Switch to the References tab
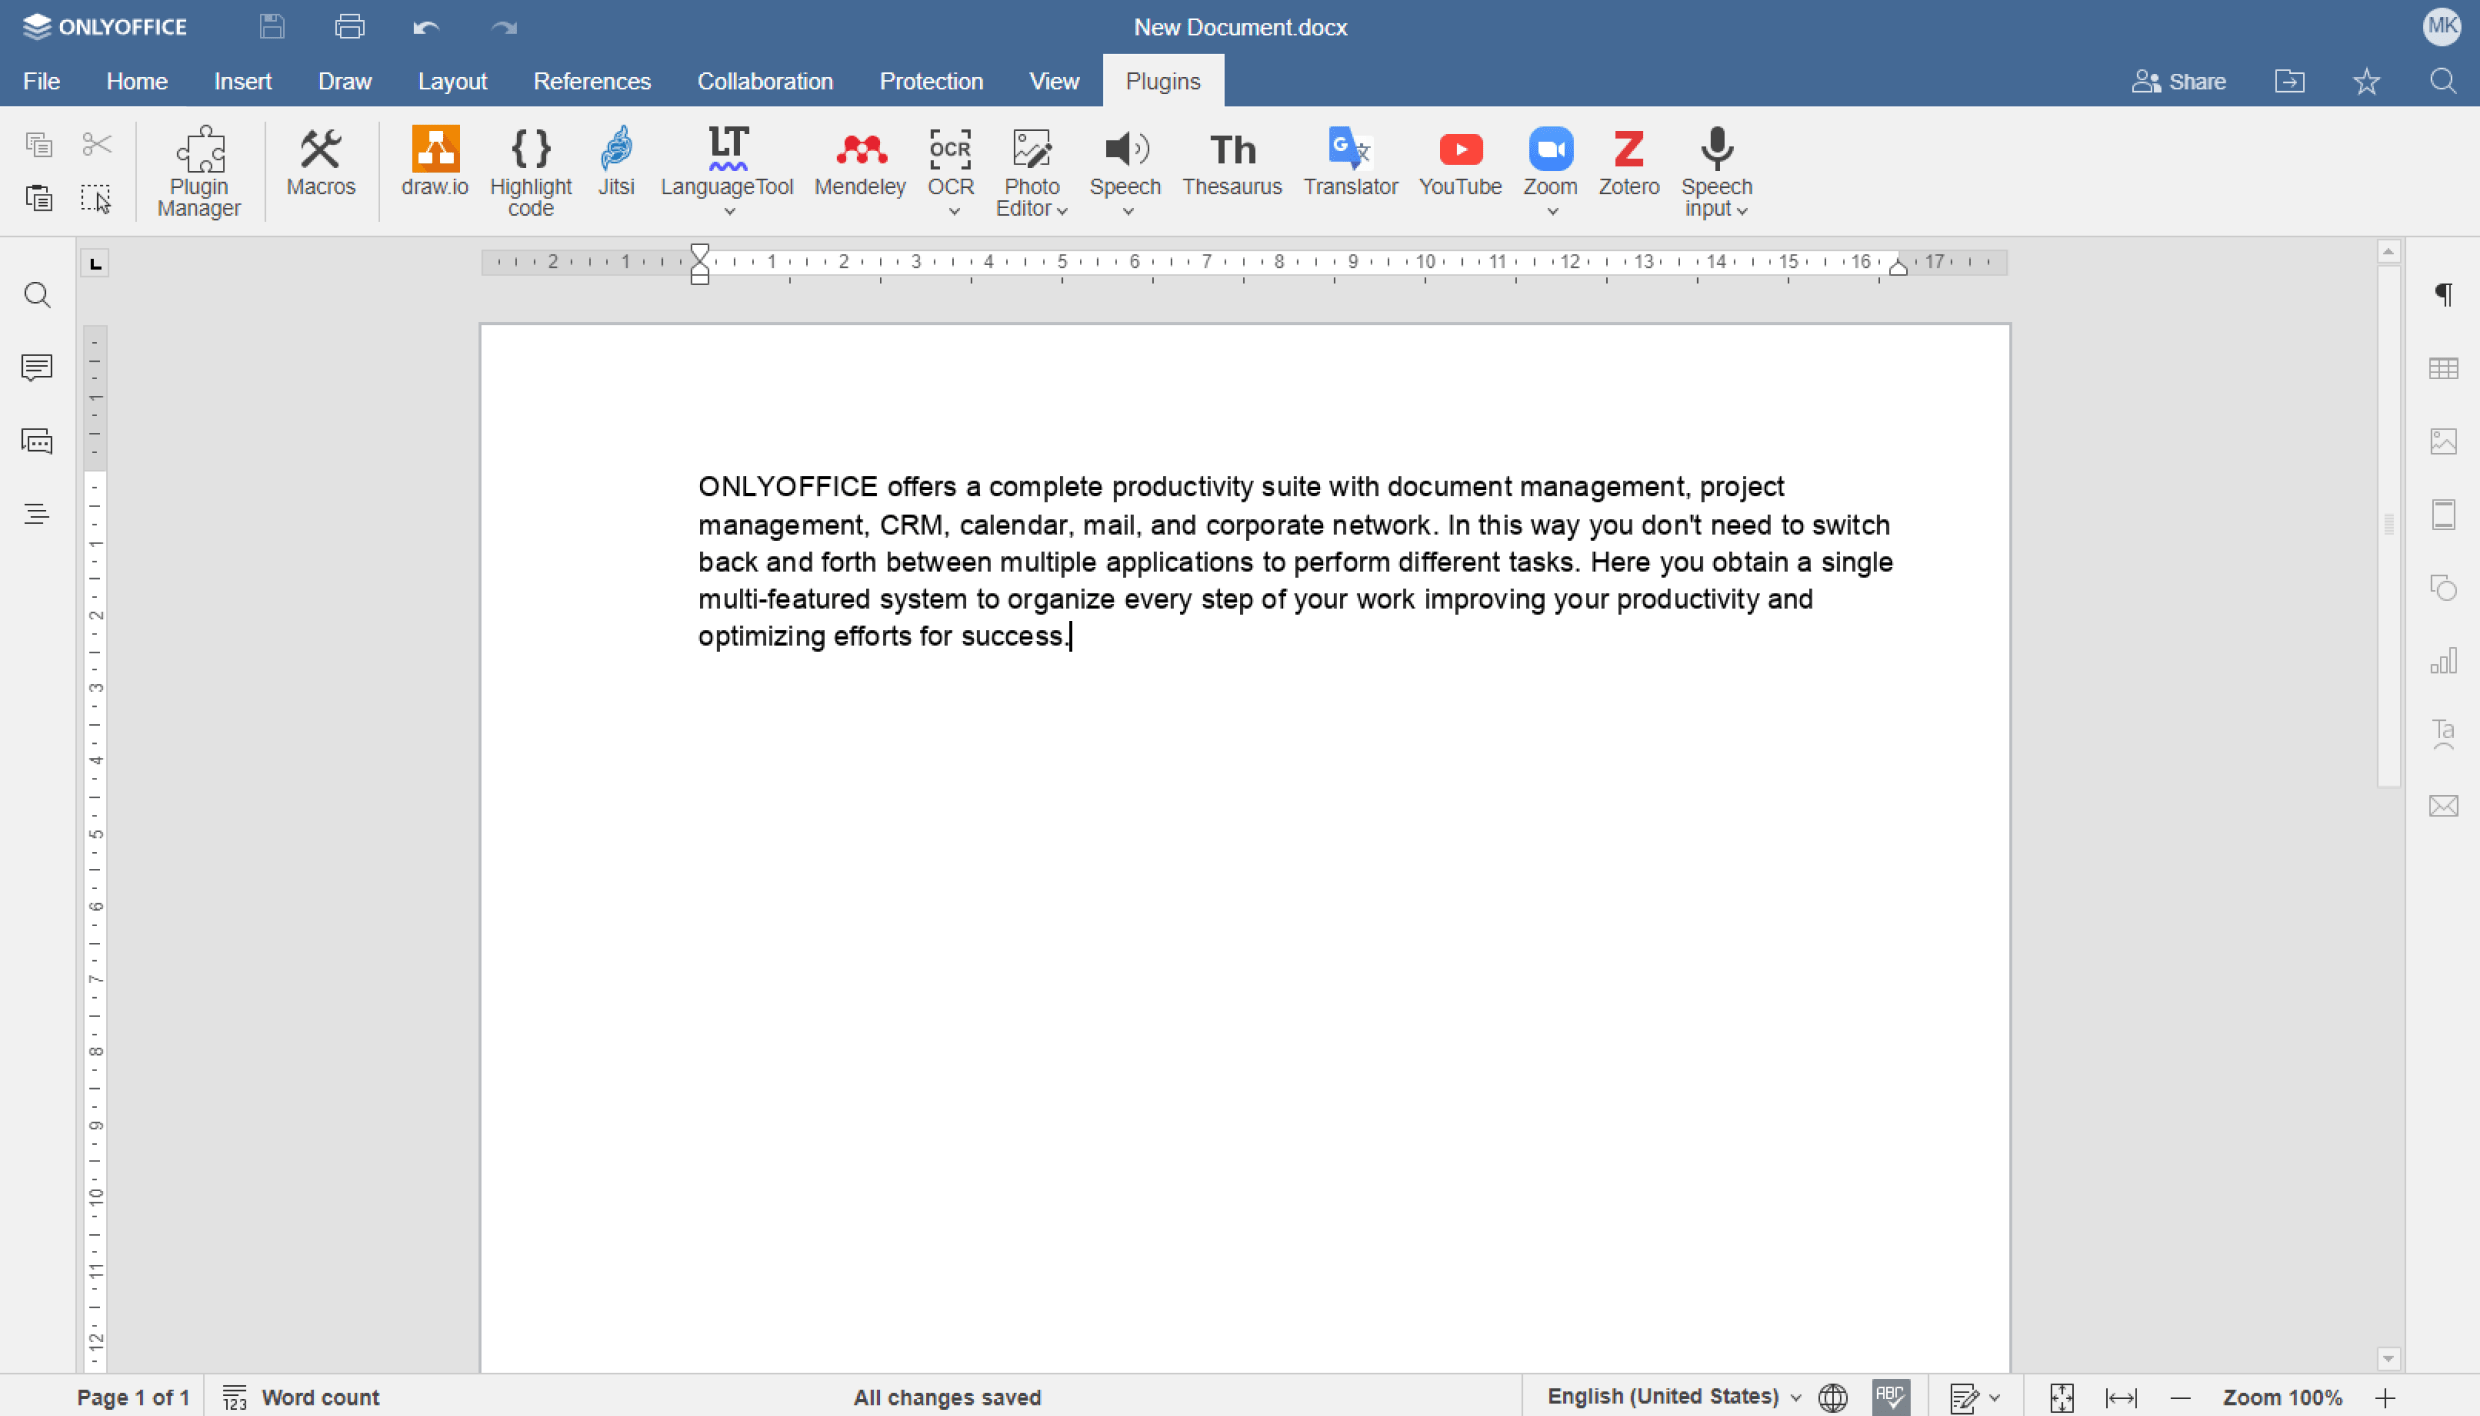The height and width of the screenshot is (1416, 2480). point(592,81)
